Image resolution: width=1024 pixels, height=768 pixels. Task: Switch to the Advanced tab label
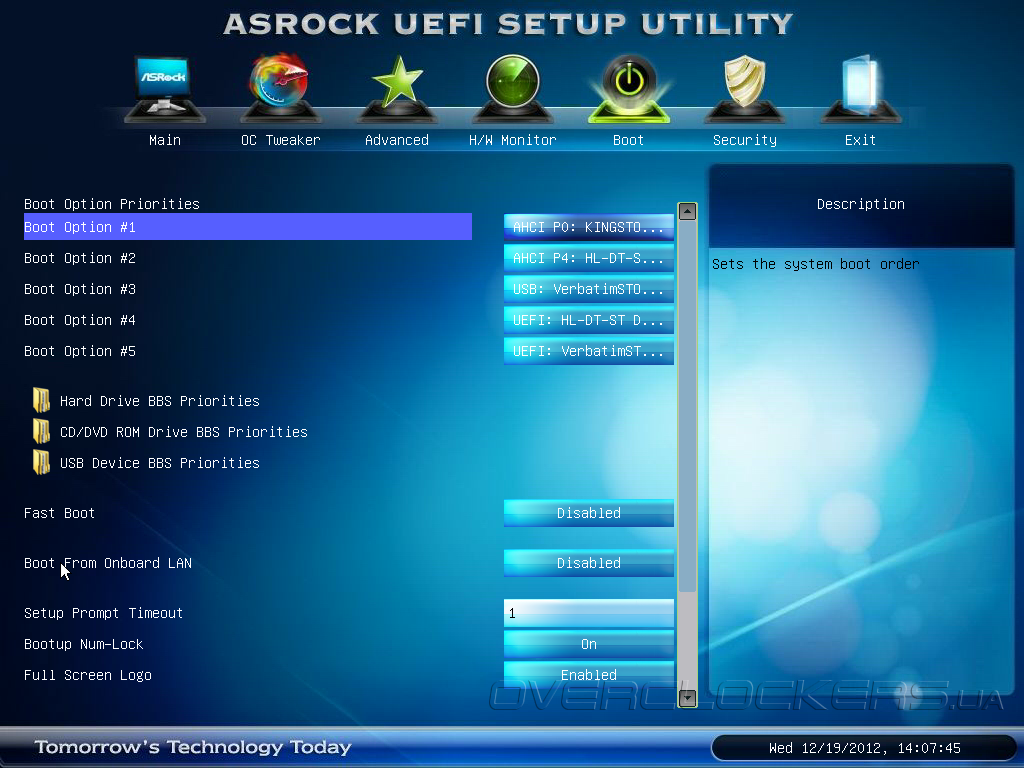coord(396,140)
